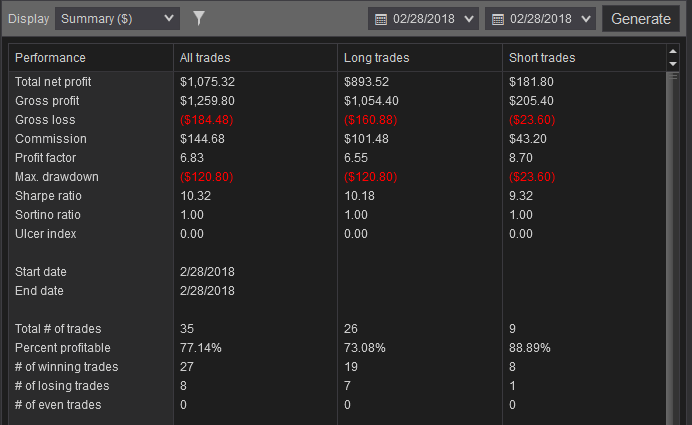This screenshot has height=425, width=692.
Task: Select the 26 long trades count
Action: point(351,328)
